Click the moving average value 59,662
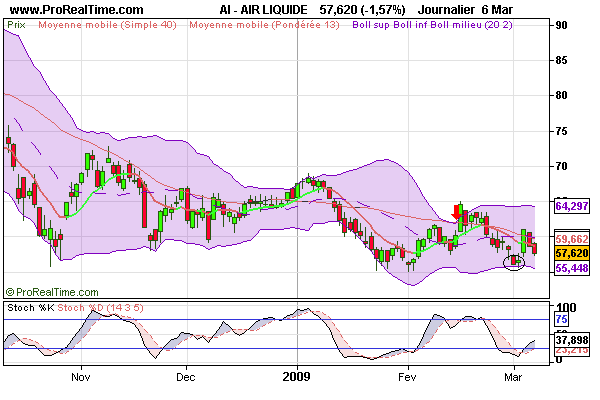 (572, 239)
